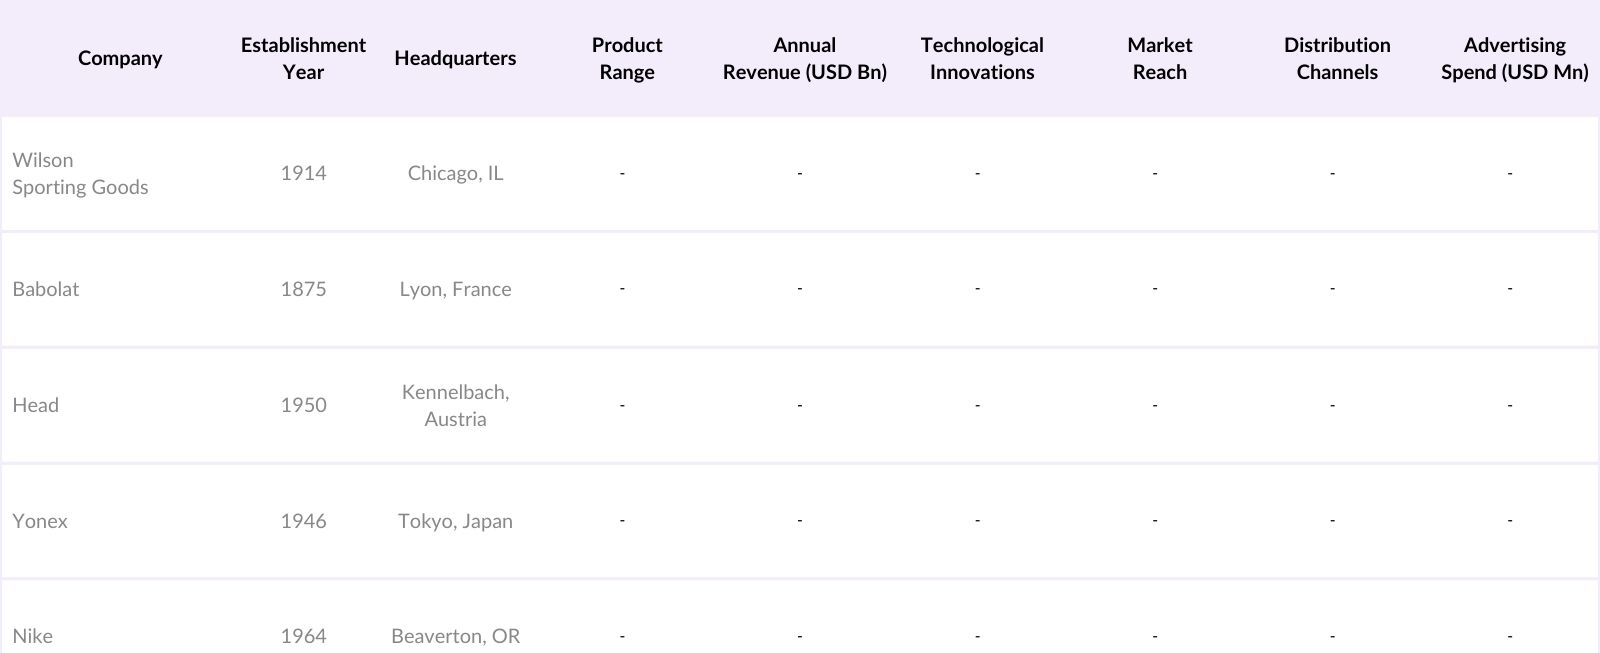Select Annual Revenue (USD Bn) header
The width and height of the screenshot is (1600, 653).
click(x=804, y=58)
